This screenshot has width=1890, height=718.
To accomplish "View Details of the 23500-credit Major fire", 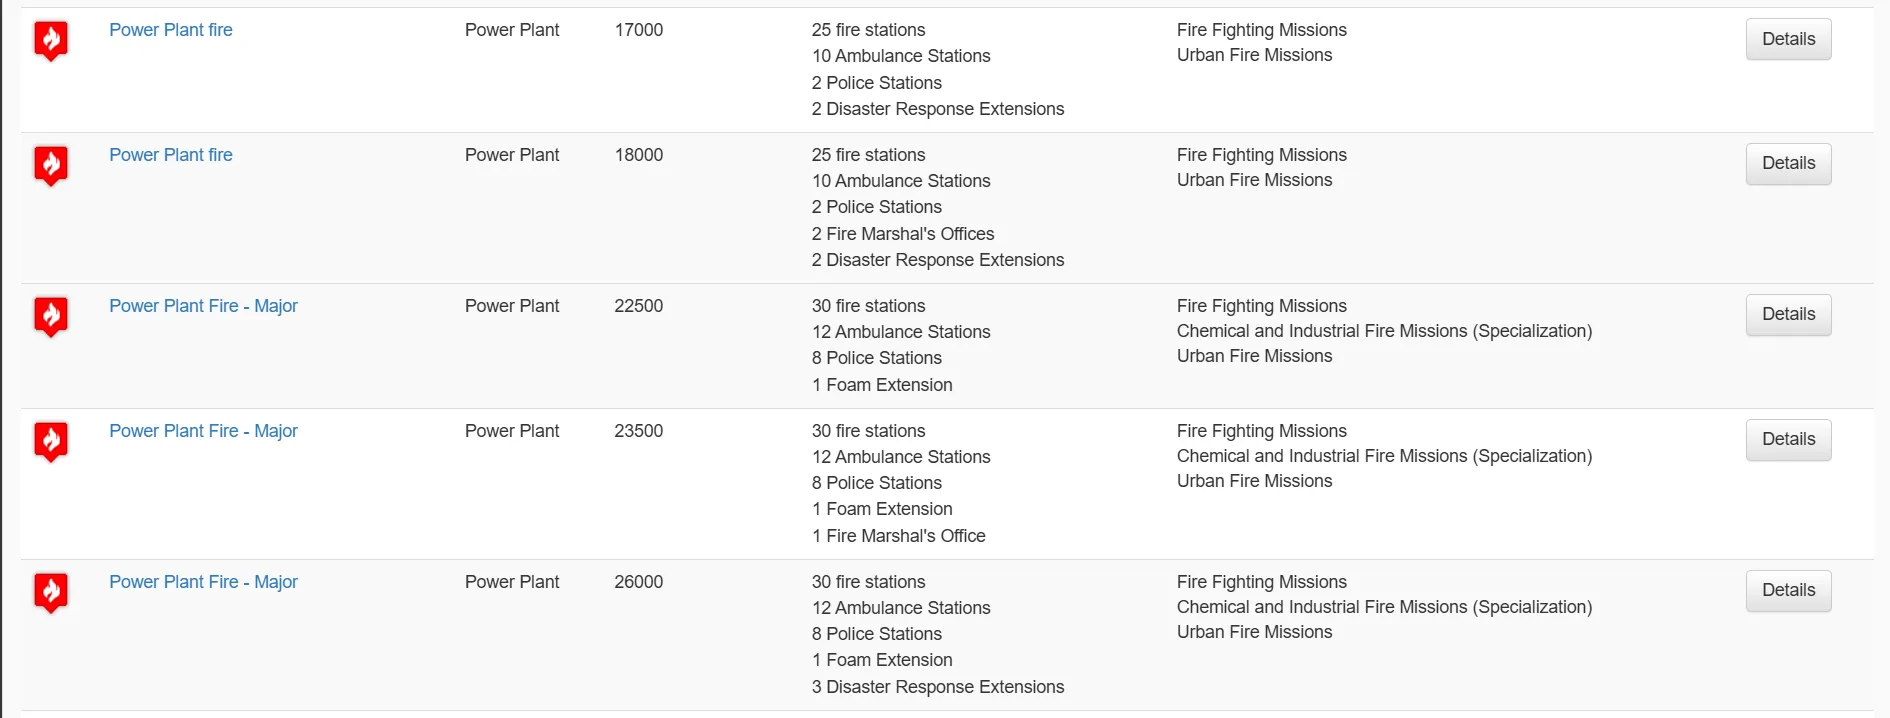I will point(1788,440).
